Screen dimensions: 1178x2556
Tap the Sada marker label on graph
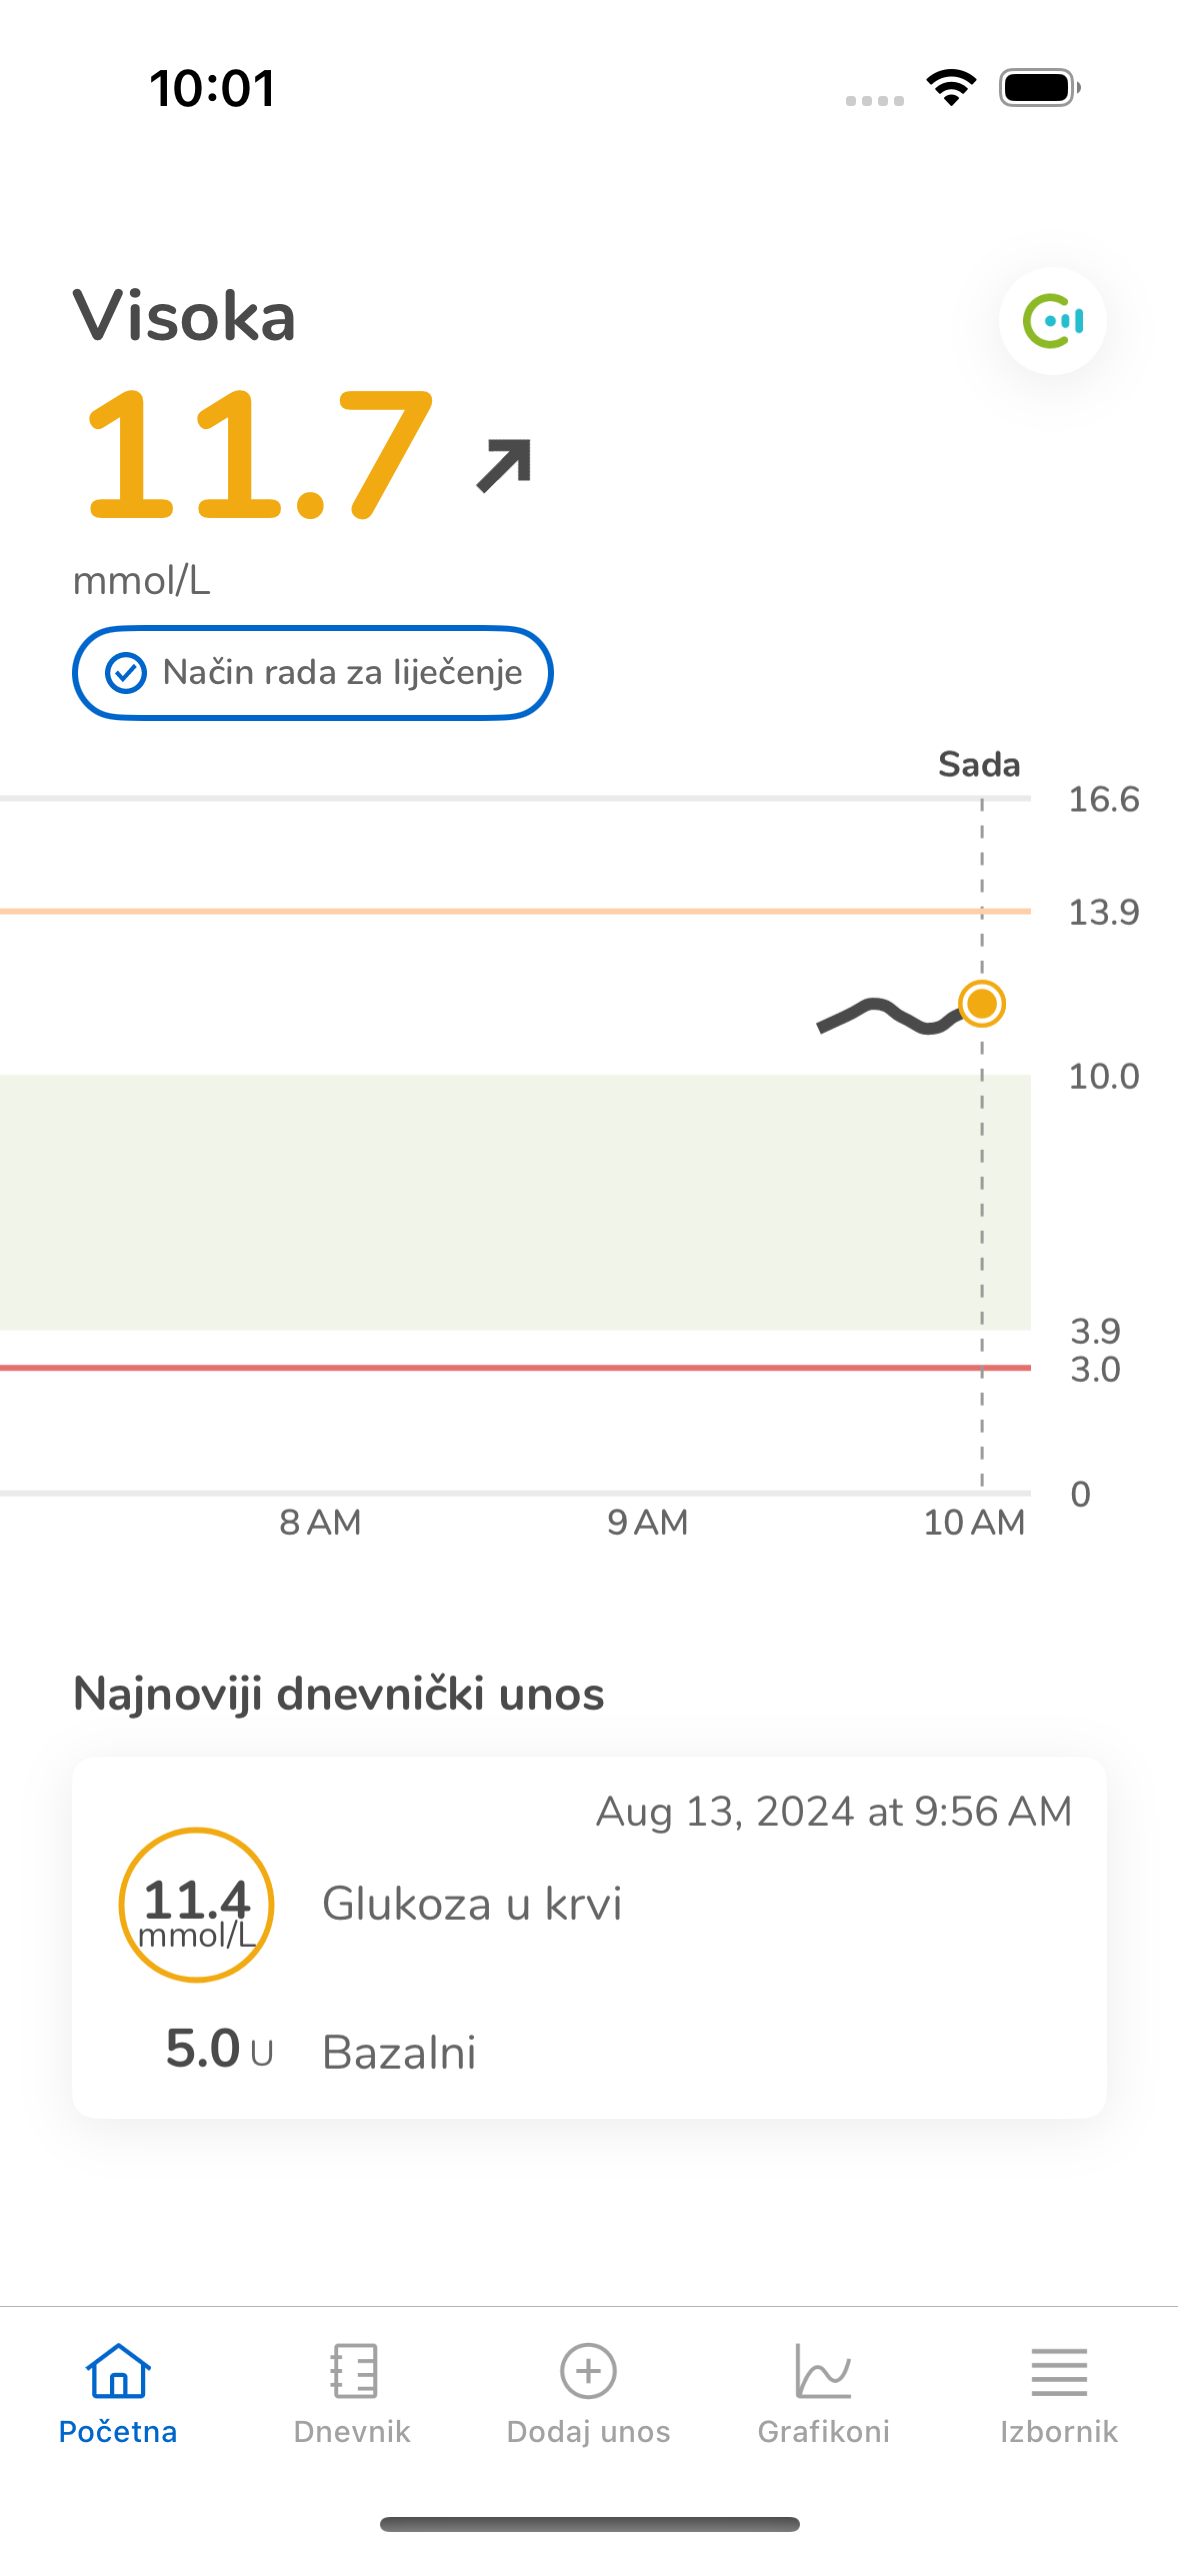point(978,765)
